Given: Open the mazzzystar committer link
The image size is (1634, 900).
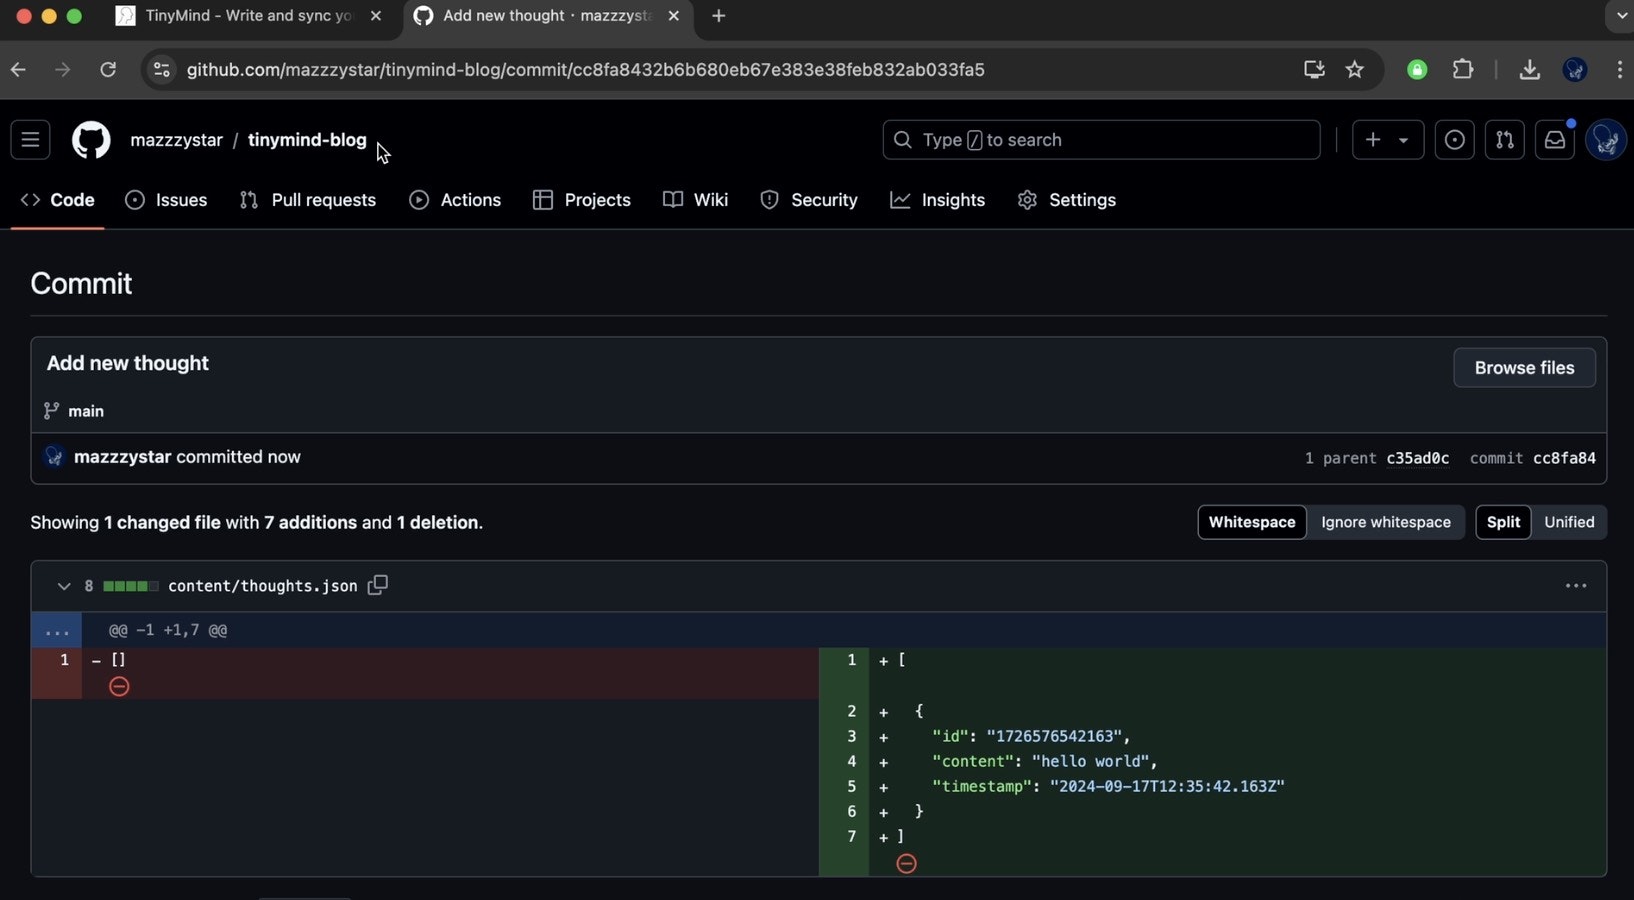Looking at the screenshot, I should click(122, 457).
